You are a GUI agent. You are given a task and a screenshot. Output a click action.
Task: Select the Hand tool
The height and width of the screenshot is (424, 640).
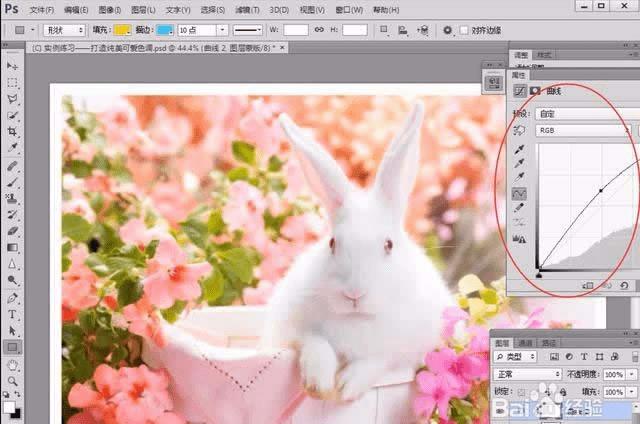(x=13, y=364)
